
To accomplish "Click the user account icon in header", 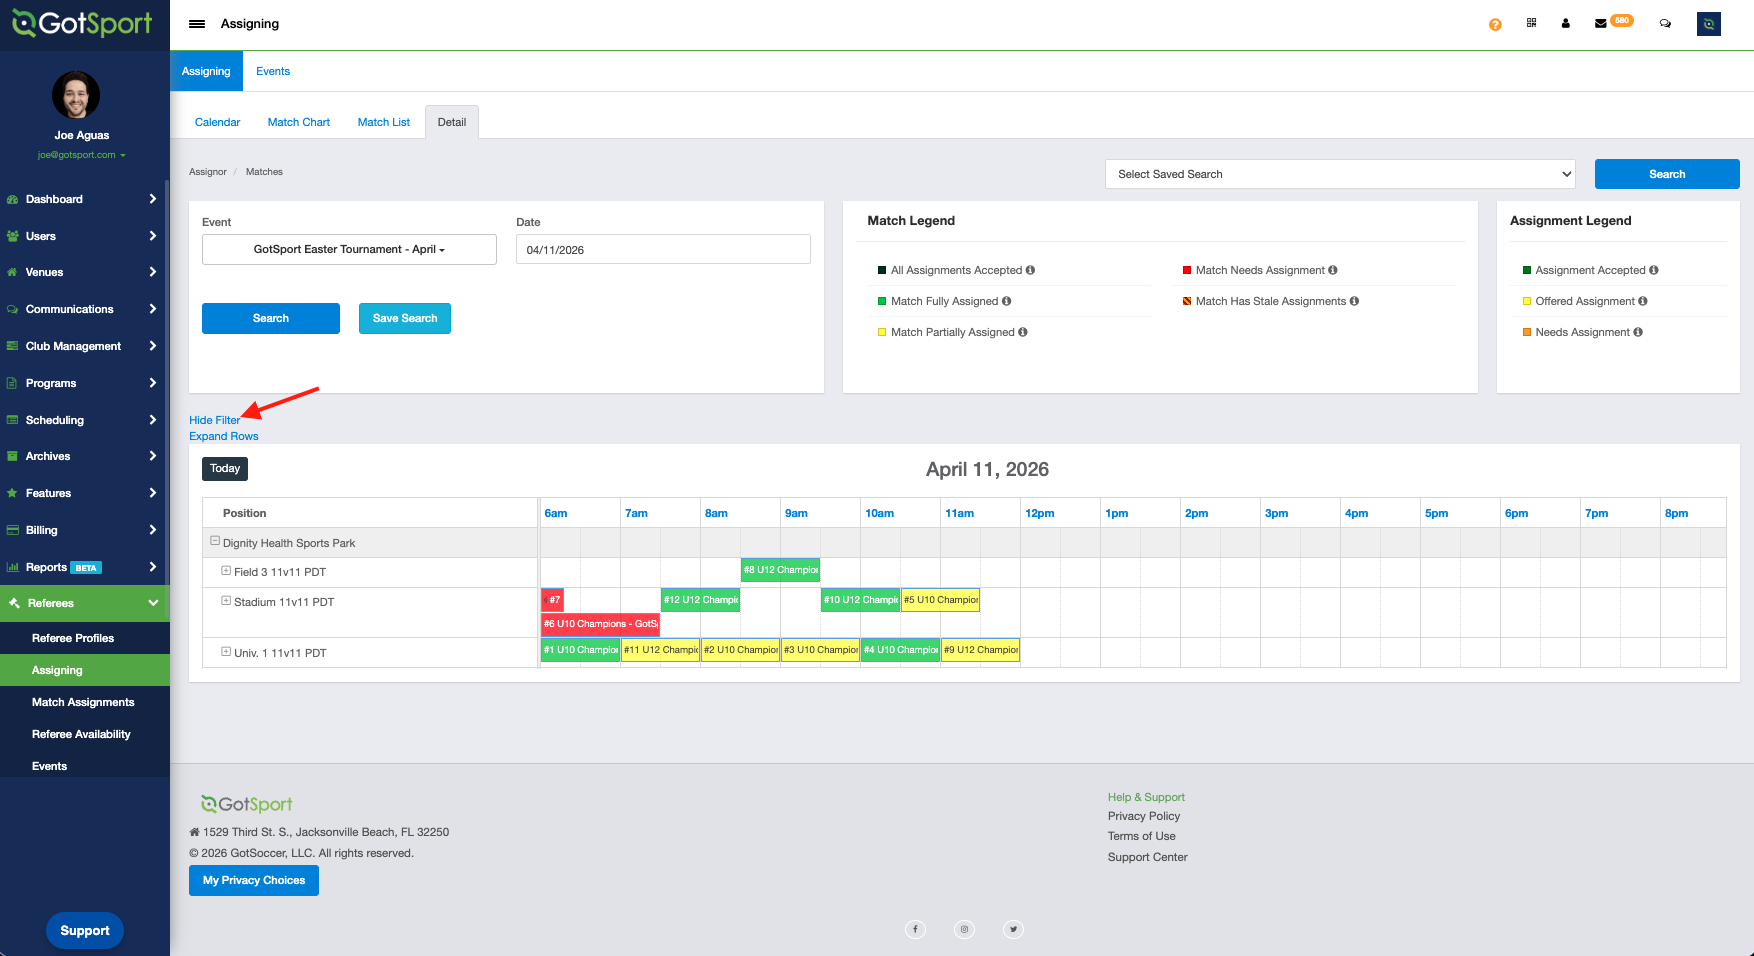I will click(1565, 23).
